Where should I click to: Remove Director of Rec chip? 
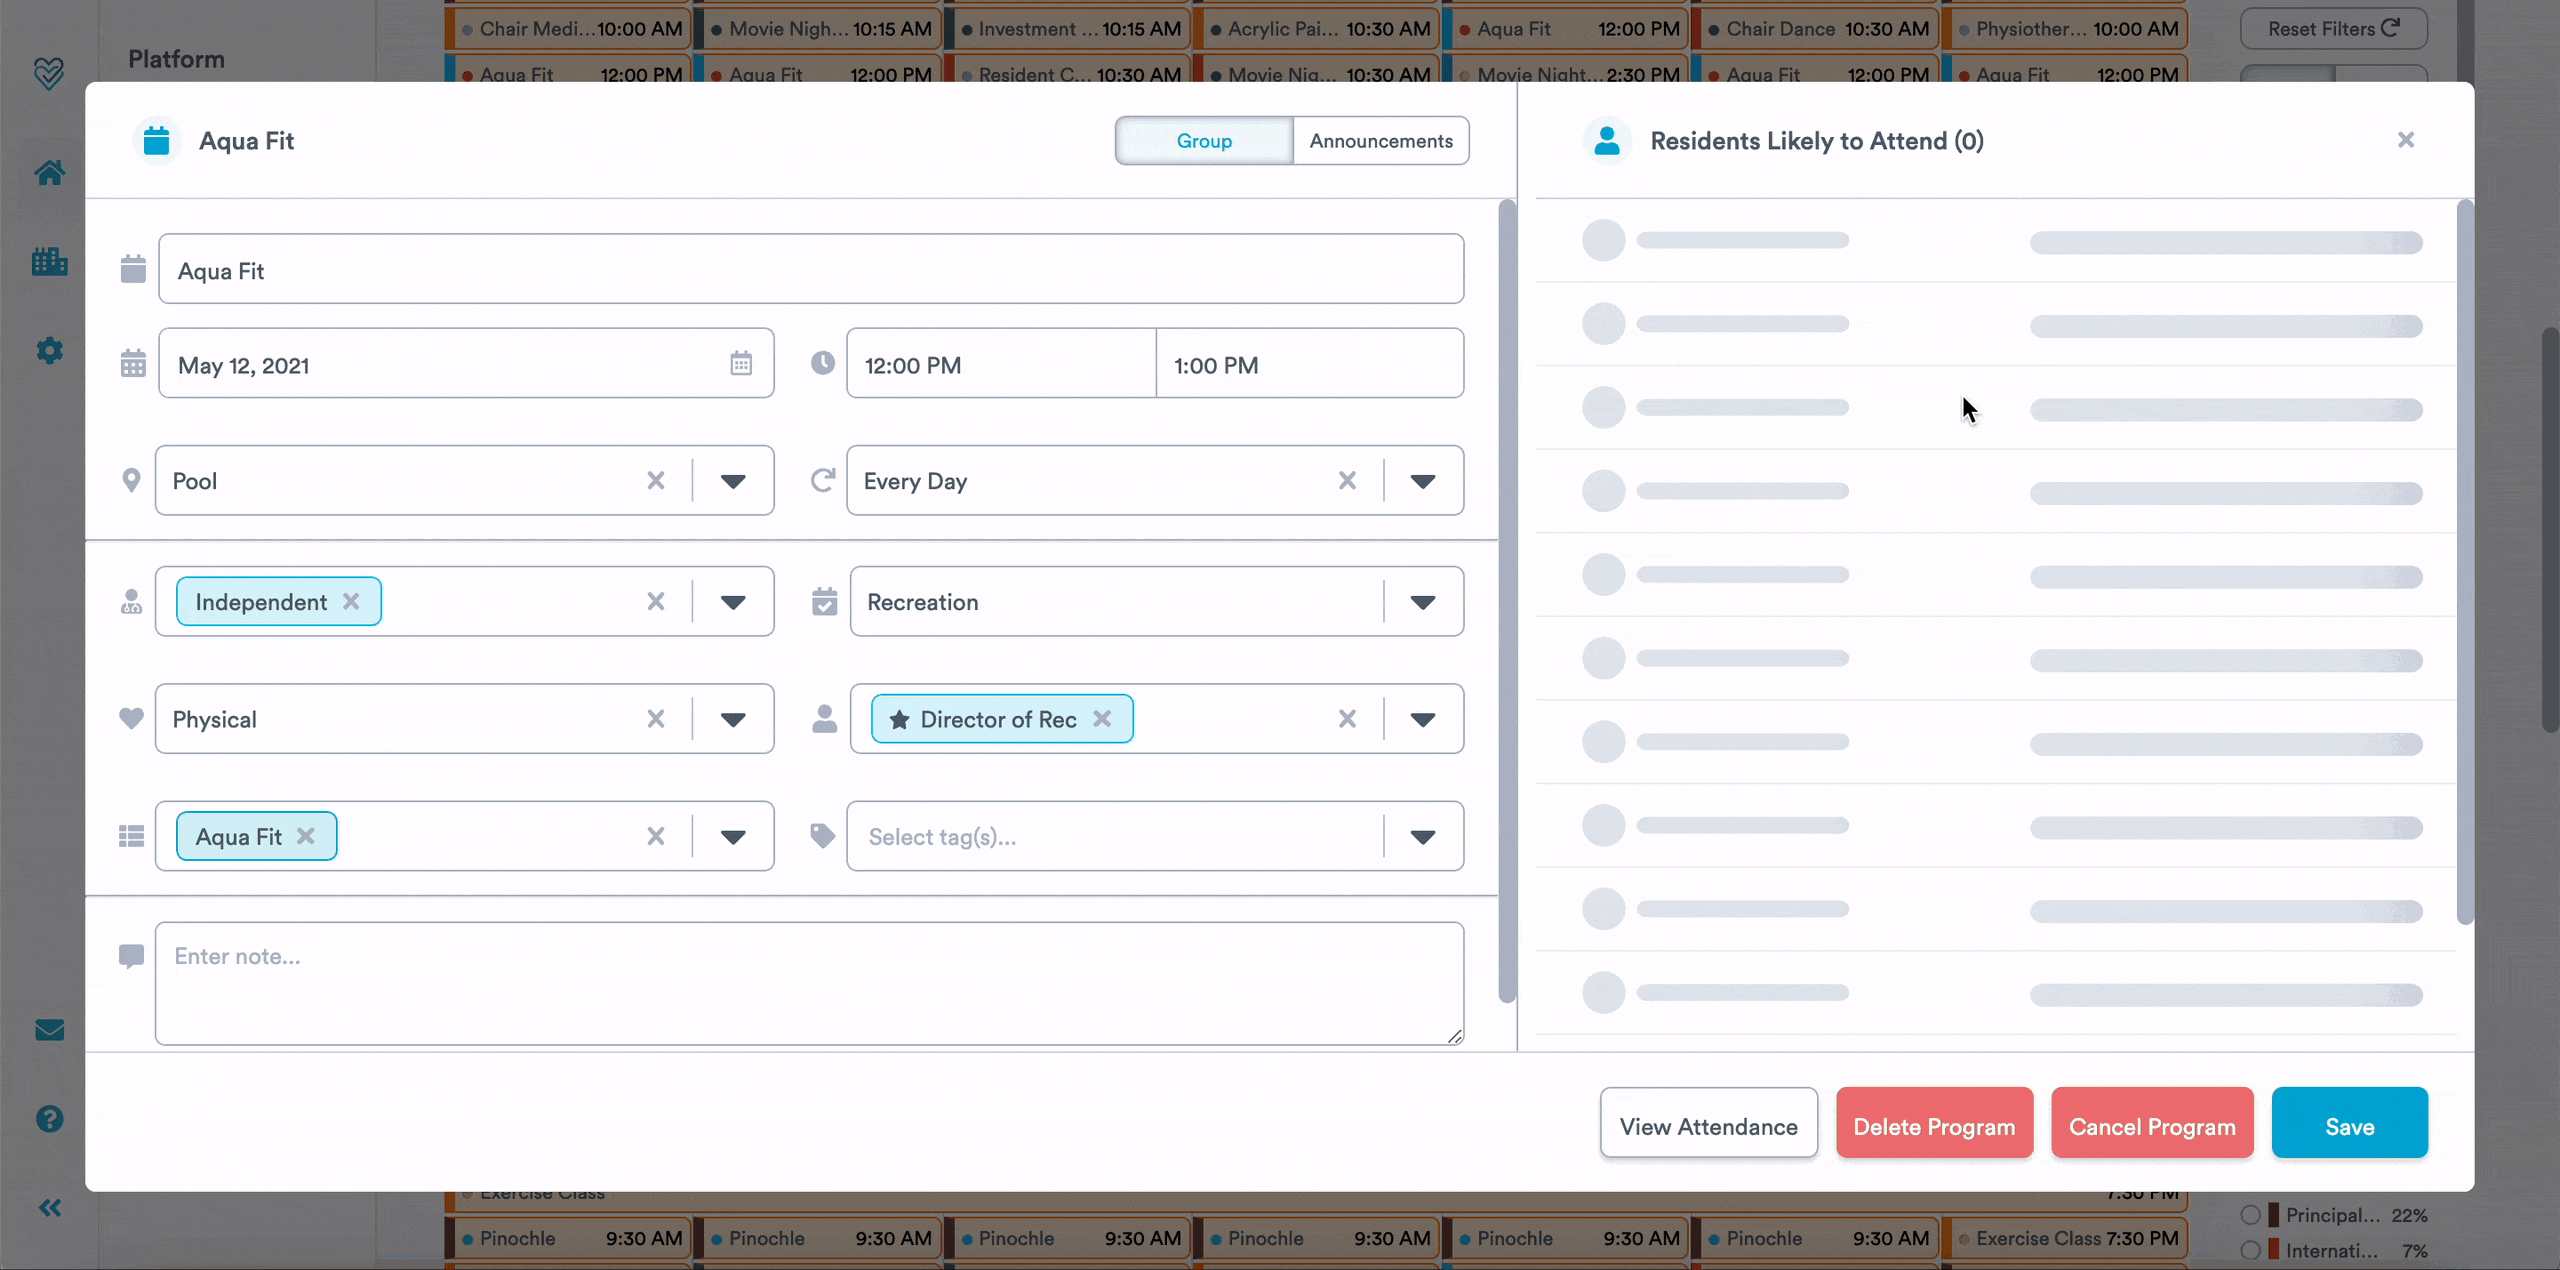click(x=1102, y=719)
